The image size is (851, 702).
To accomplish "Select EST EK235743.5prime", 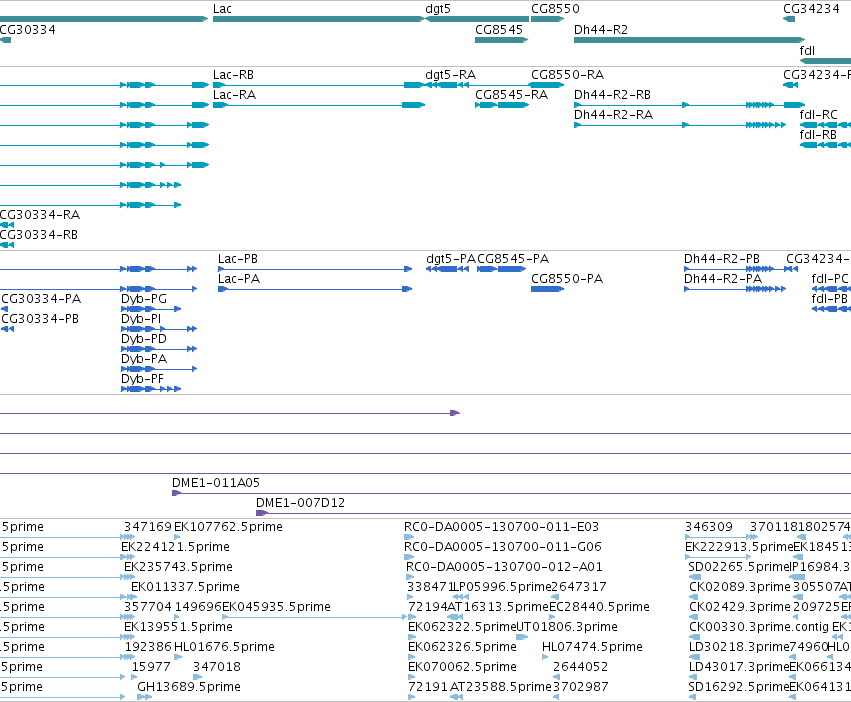I will [178, 567].
